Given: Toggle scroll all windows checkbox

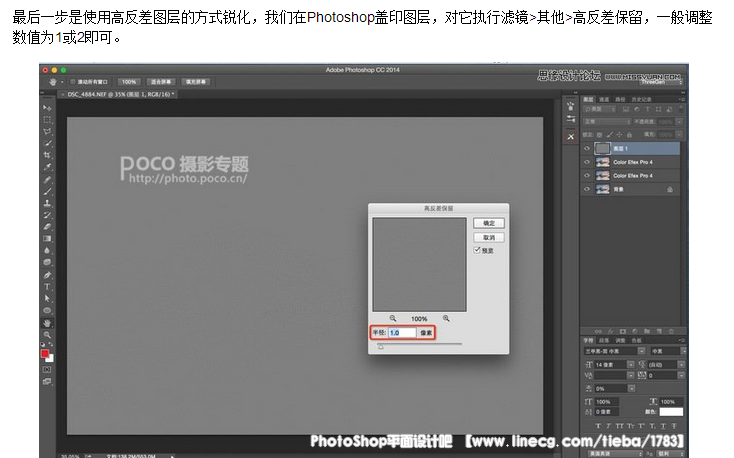Looking at the screenshot, I should [73, 81].
